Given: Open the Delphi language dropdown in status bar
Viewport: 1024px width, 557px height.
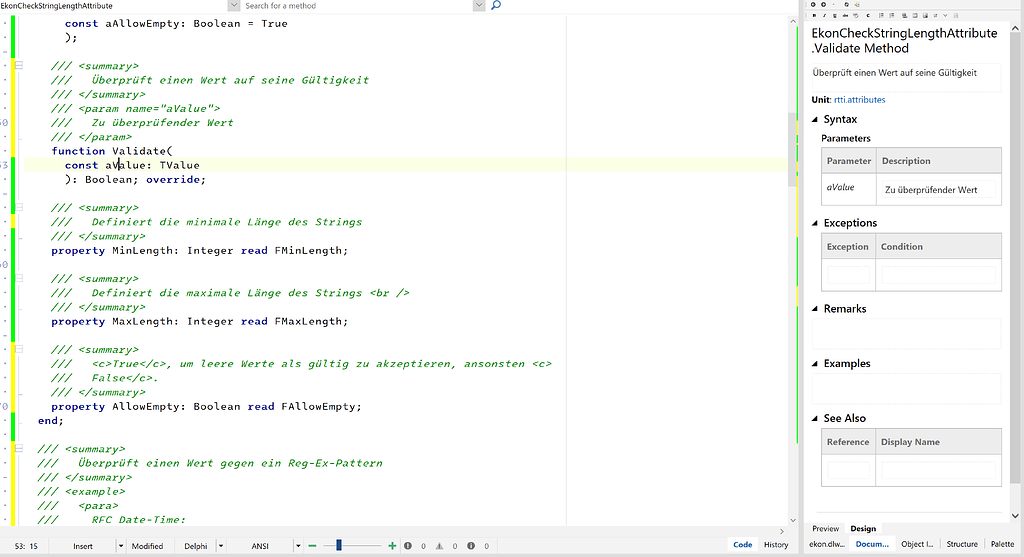Looking at the screenshot, I should (x=220, y=546).
